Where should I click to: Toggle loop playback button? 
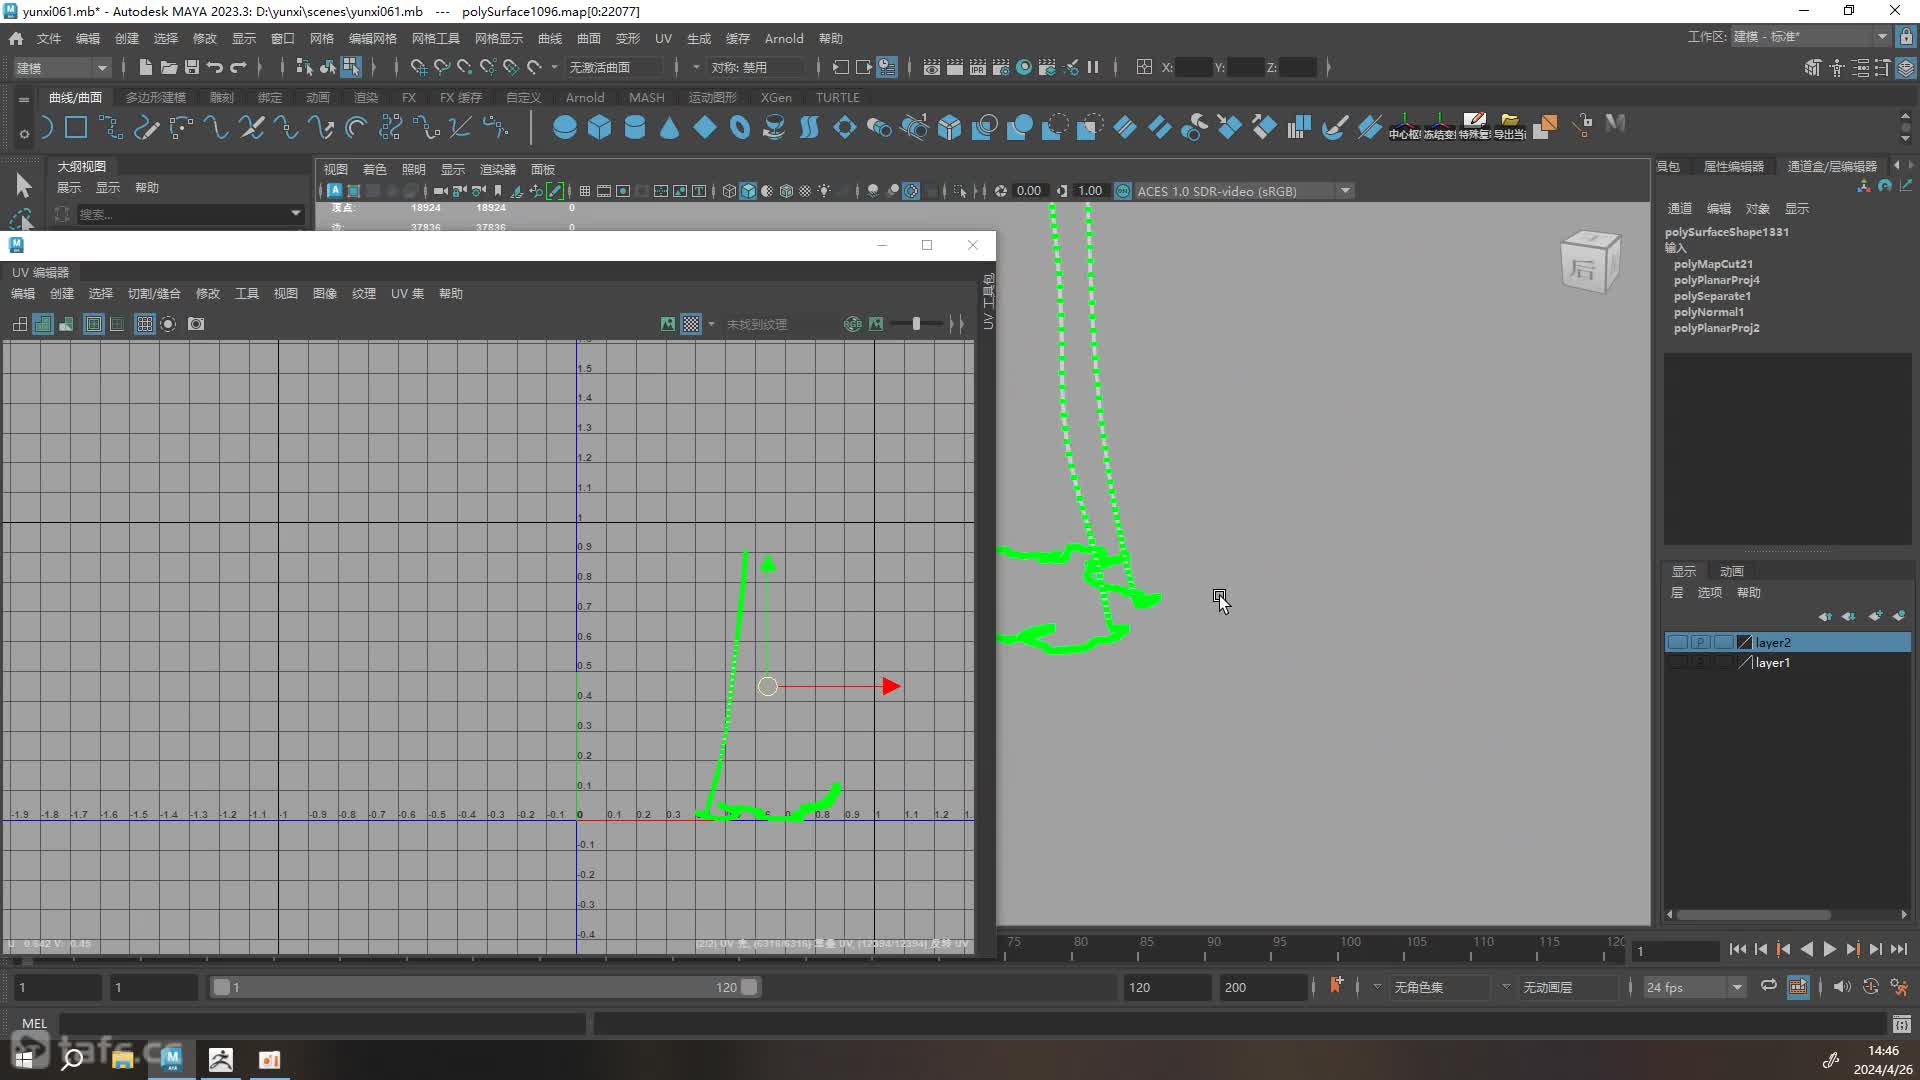click(1769, 986)
